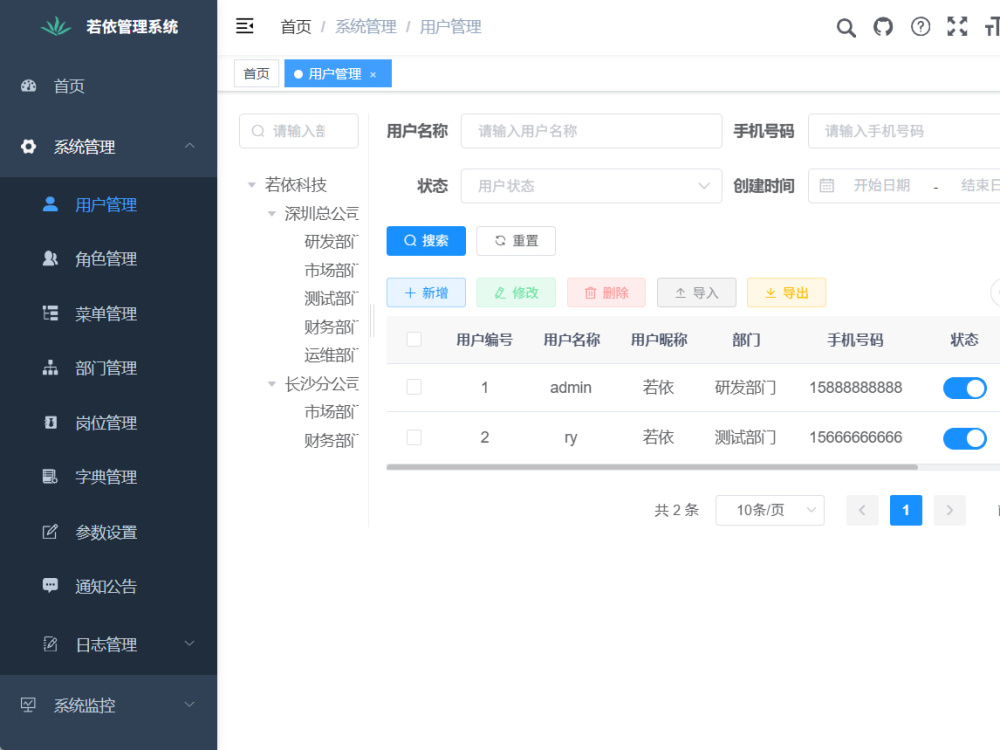Focus the 手机号码 input field
The width and height of the screenshot is (1000, 750).
click(904, 131)
